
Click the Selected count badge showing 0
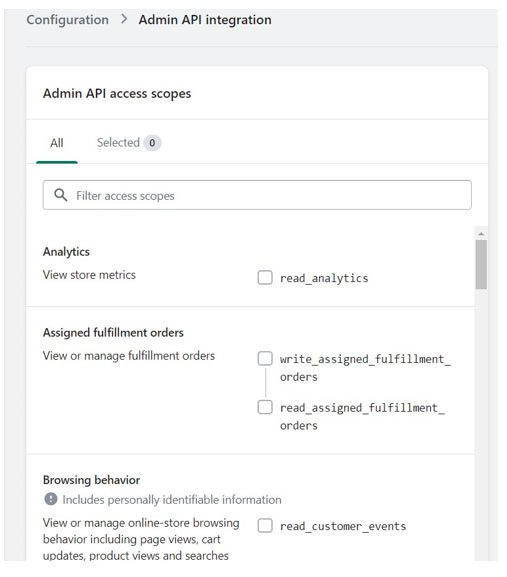pyautogui.click(x=152, y=143)
